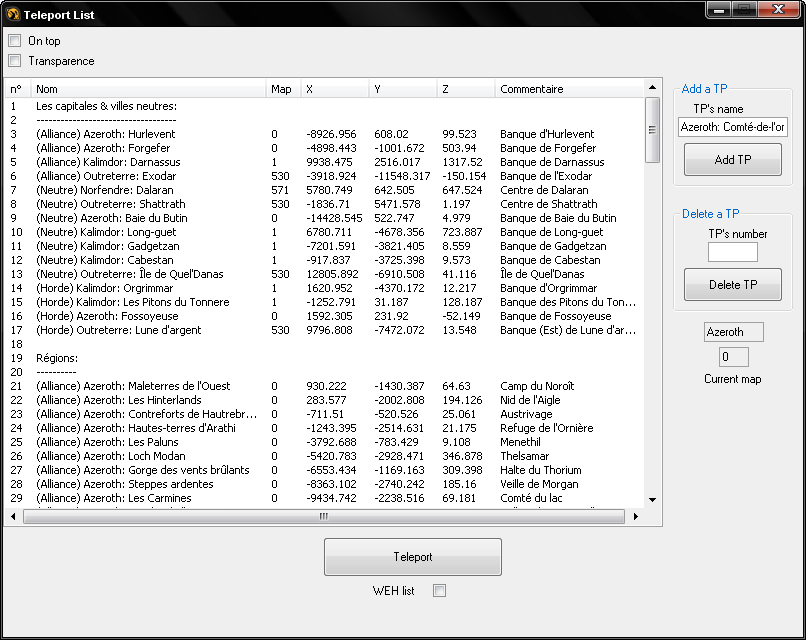Click comment Halte du Thorium

[541, 470]
